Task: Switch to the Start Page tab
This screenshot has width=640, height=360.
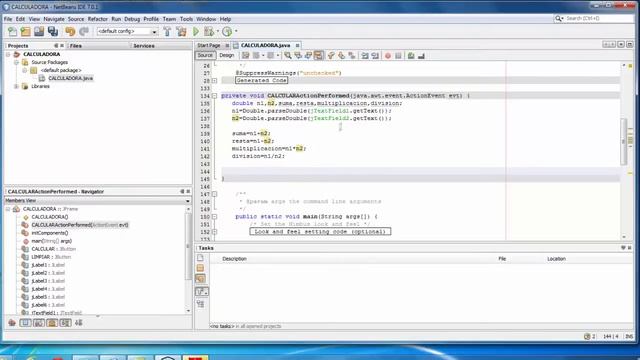Action: coord(209,45)
